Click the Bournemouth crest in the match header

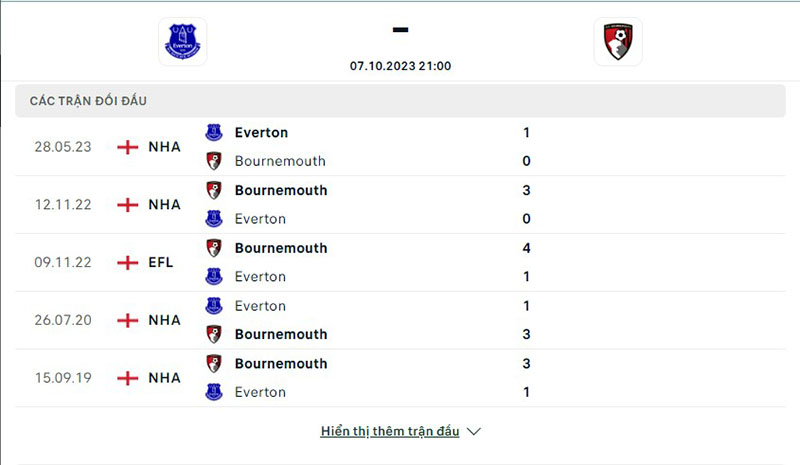point(618,42)
